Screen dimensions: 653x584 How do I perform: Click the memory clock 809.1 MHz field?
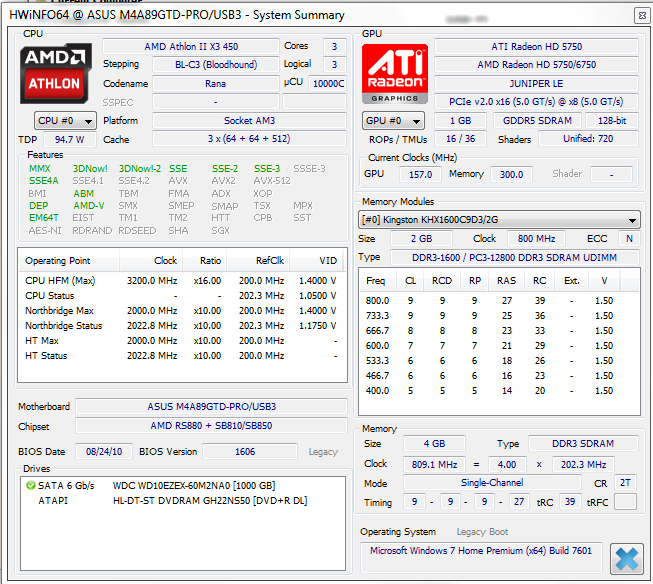click(x=434, y=464)
